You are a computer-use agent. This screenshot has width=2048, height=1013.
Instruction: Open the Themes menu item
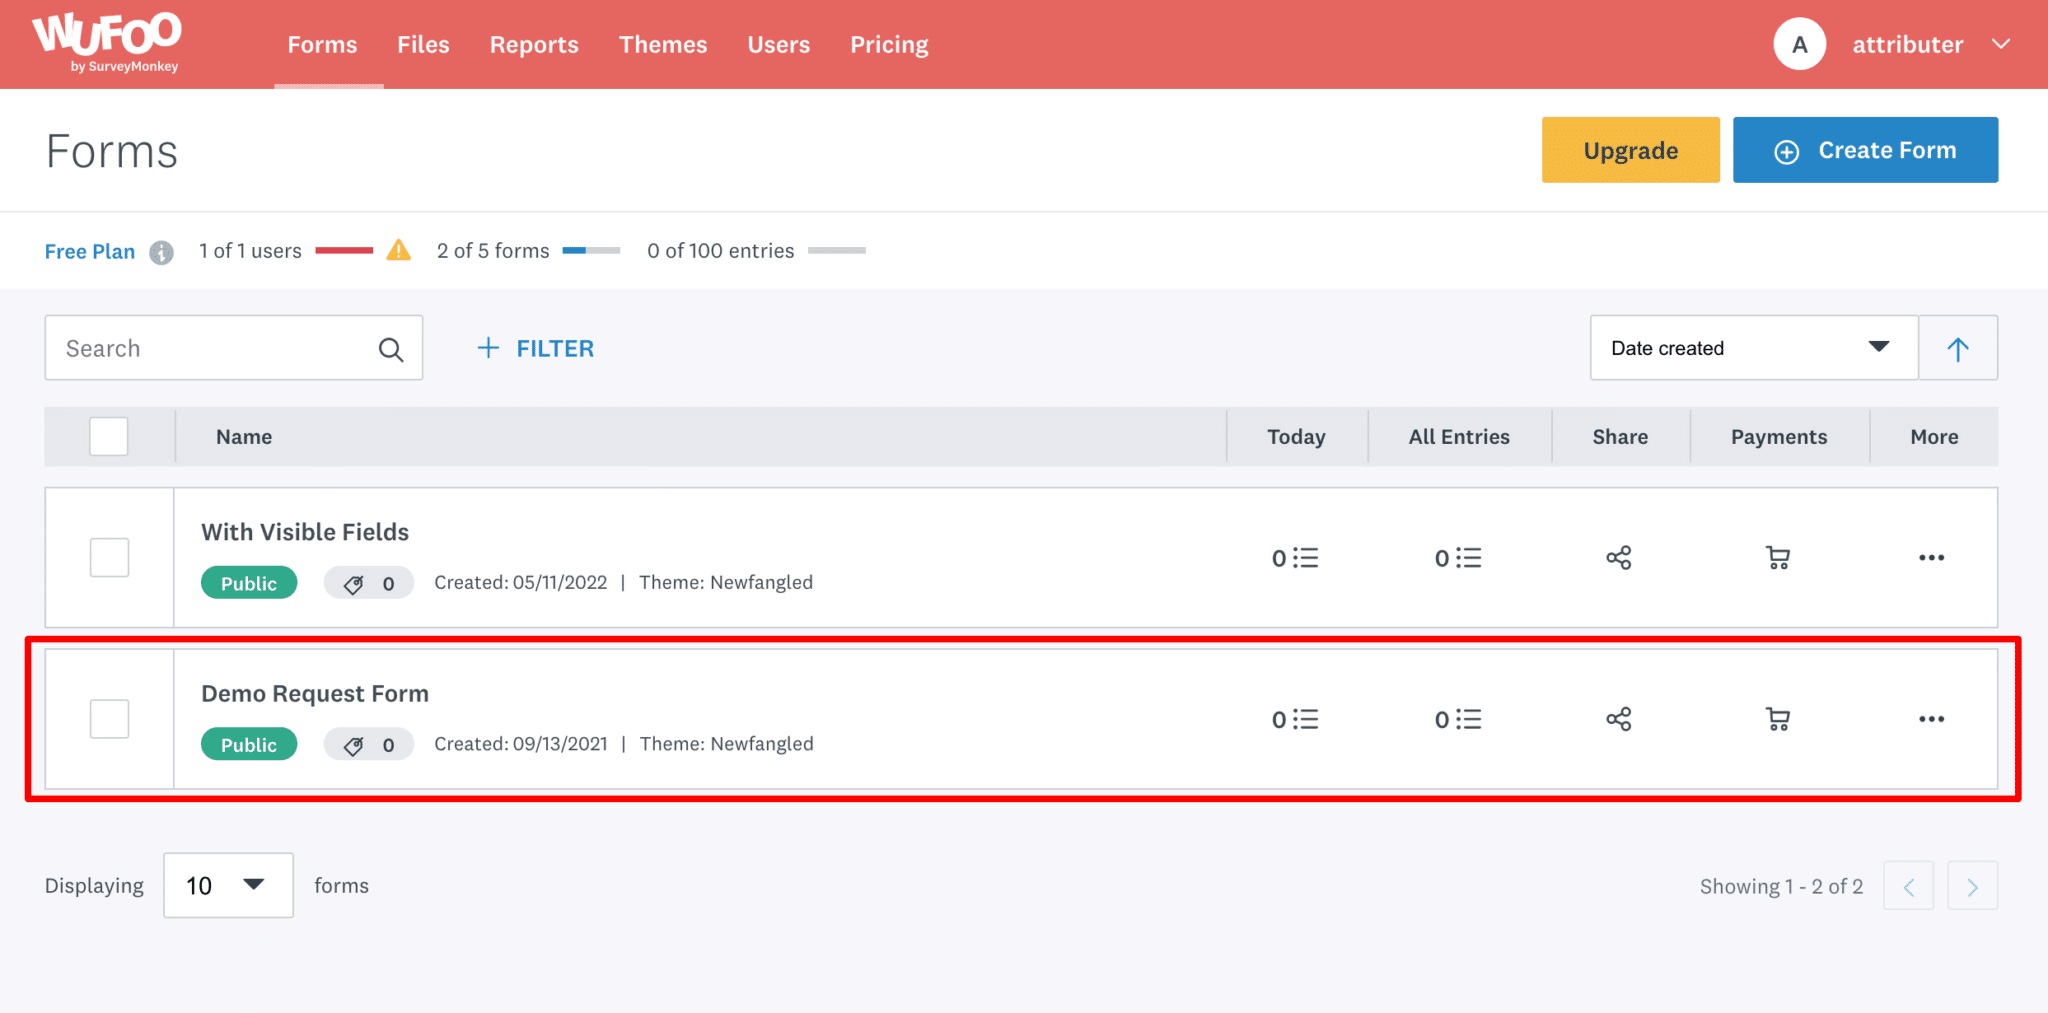pos(663,44)
